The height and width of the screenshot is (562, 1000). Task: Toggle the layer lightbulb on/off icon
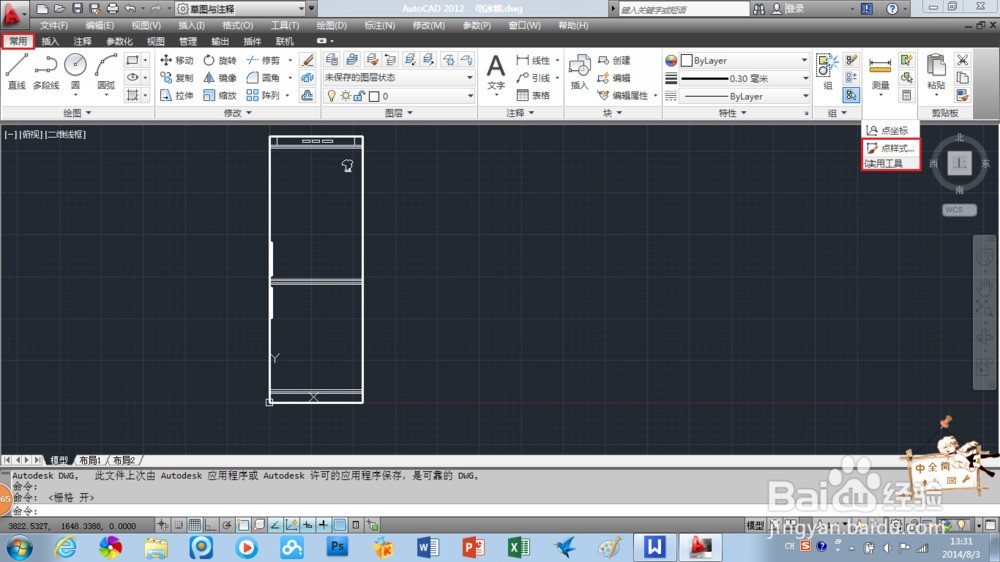(332, 97)
